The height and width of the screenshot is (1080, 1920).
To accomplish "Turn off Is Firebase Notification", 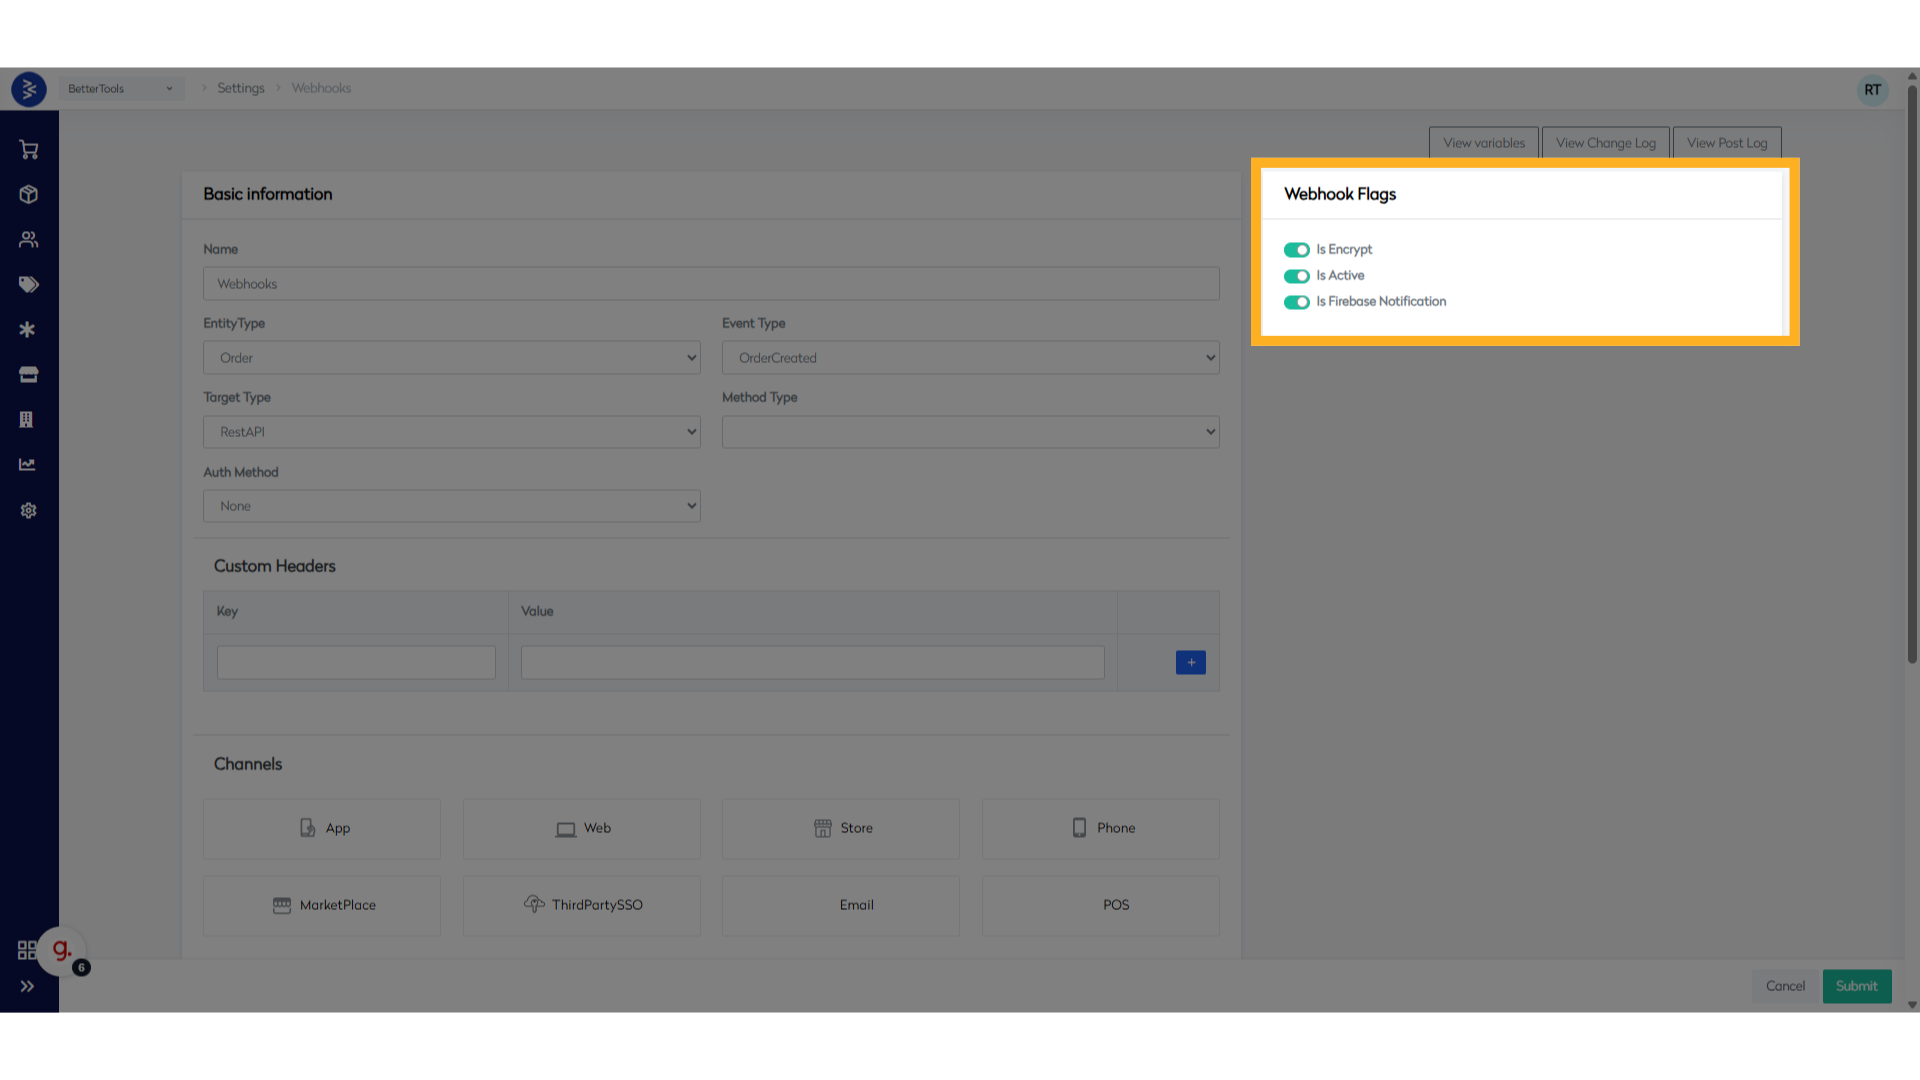I will tap(1296, 302).
